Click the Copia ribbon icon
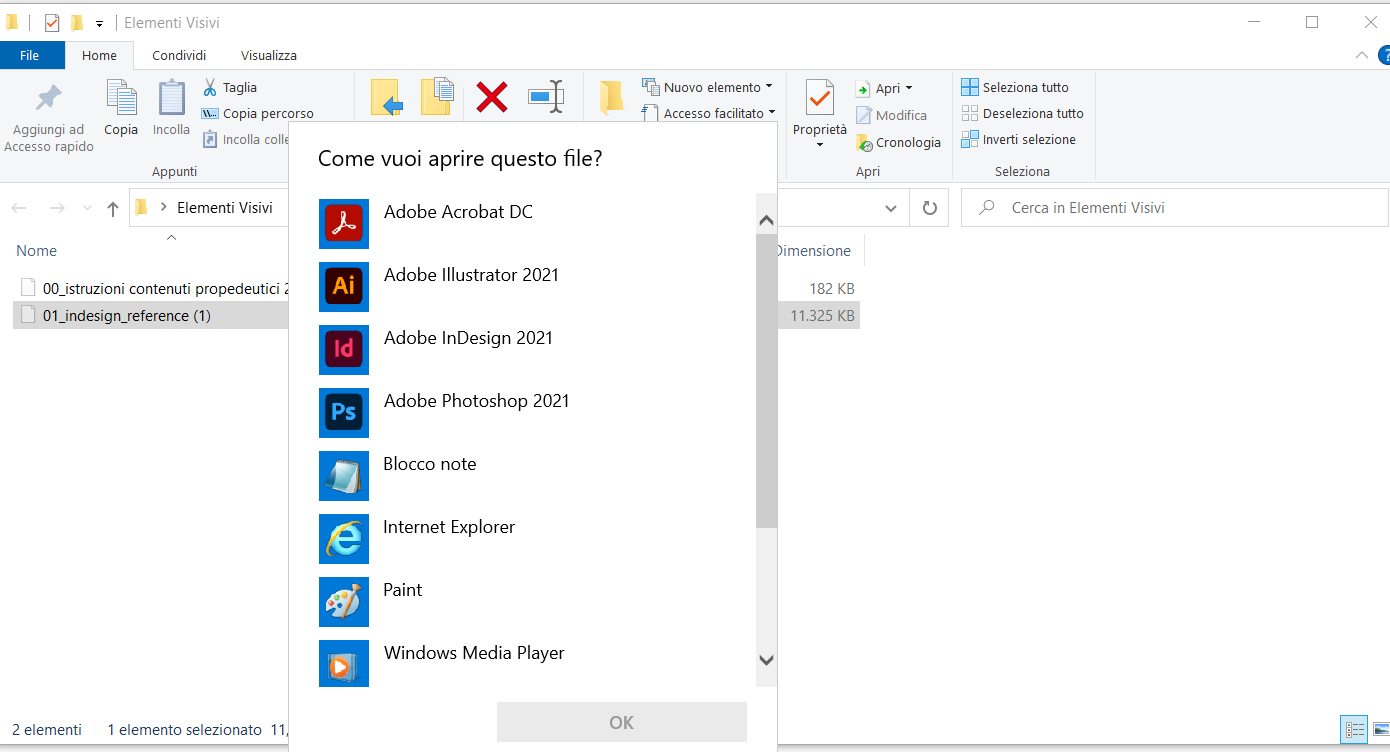This screenshot has height=752, width=1390. click(121, 98)
